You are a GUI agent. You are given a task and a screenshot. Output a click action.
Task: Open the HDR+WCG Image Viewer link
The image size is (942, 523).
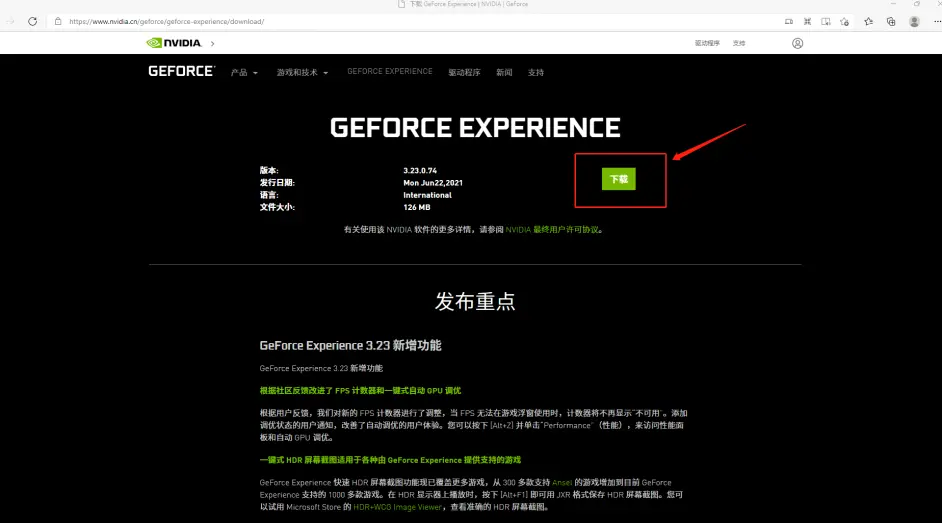(x=397, y=507)
